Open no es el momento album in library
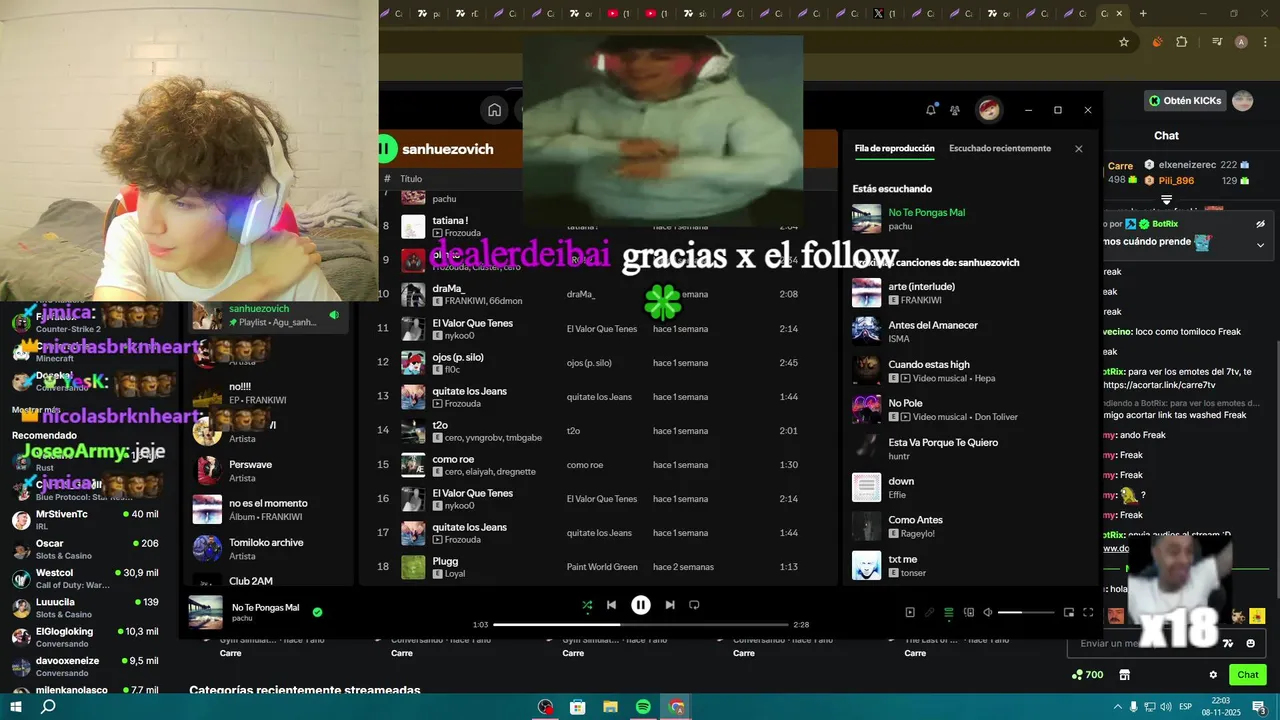 point(268,510)
